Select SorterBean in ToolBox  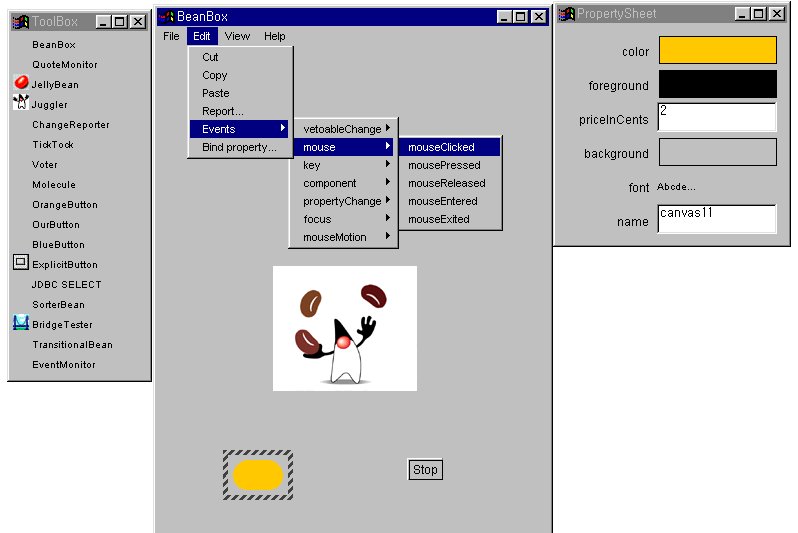pos(59,304)
